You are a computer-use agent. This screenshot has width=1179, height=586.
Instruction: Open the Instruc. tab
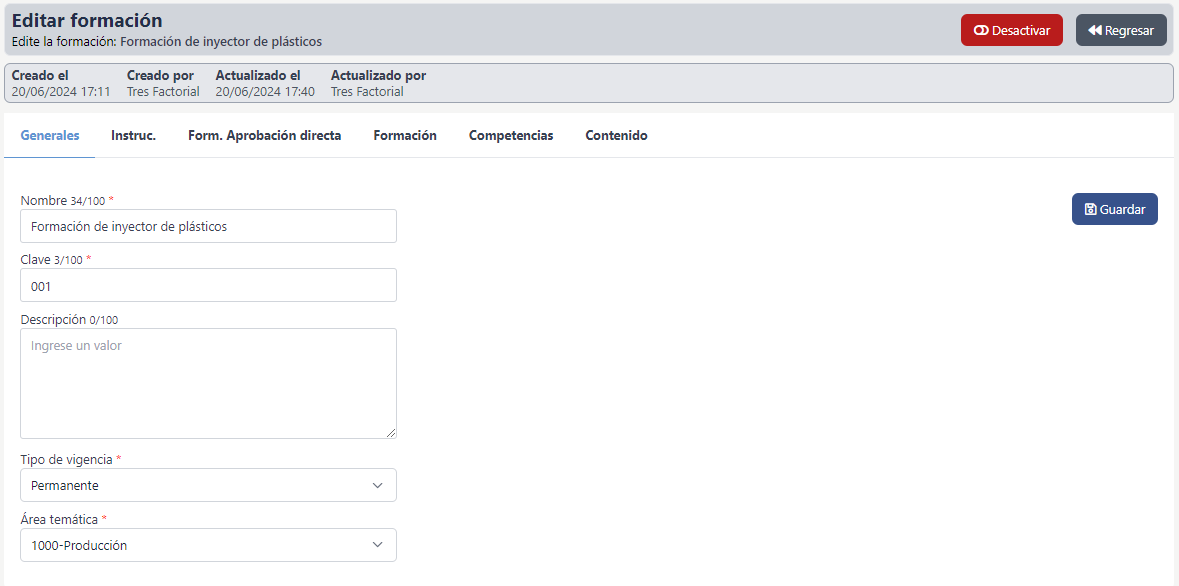[133, 136]
